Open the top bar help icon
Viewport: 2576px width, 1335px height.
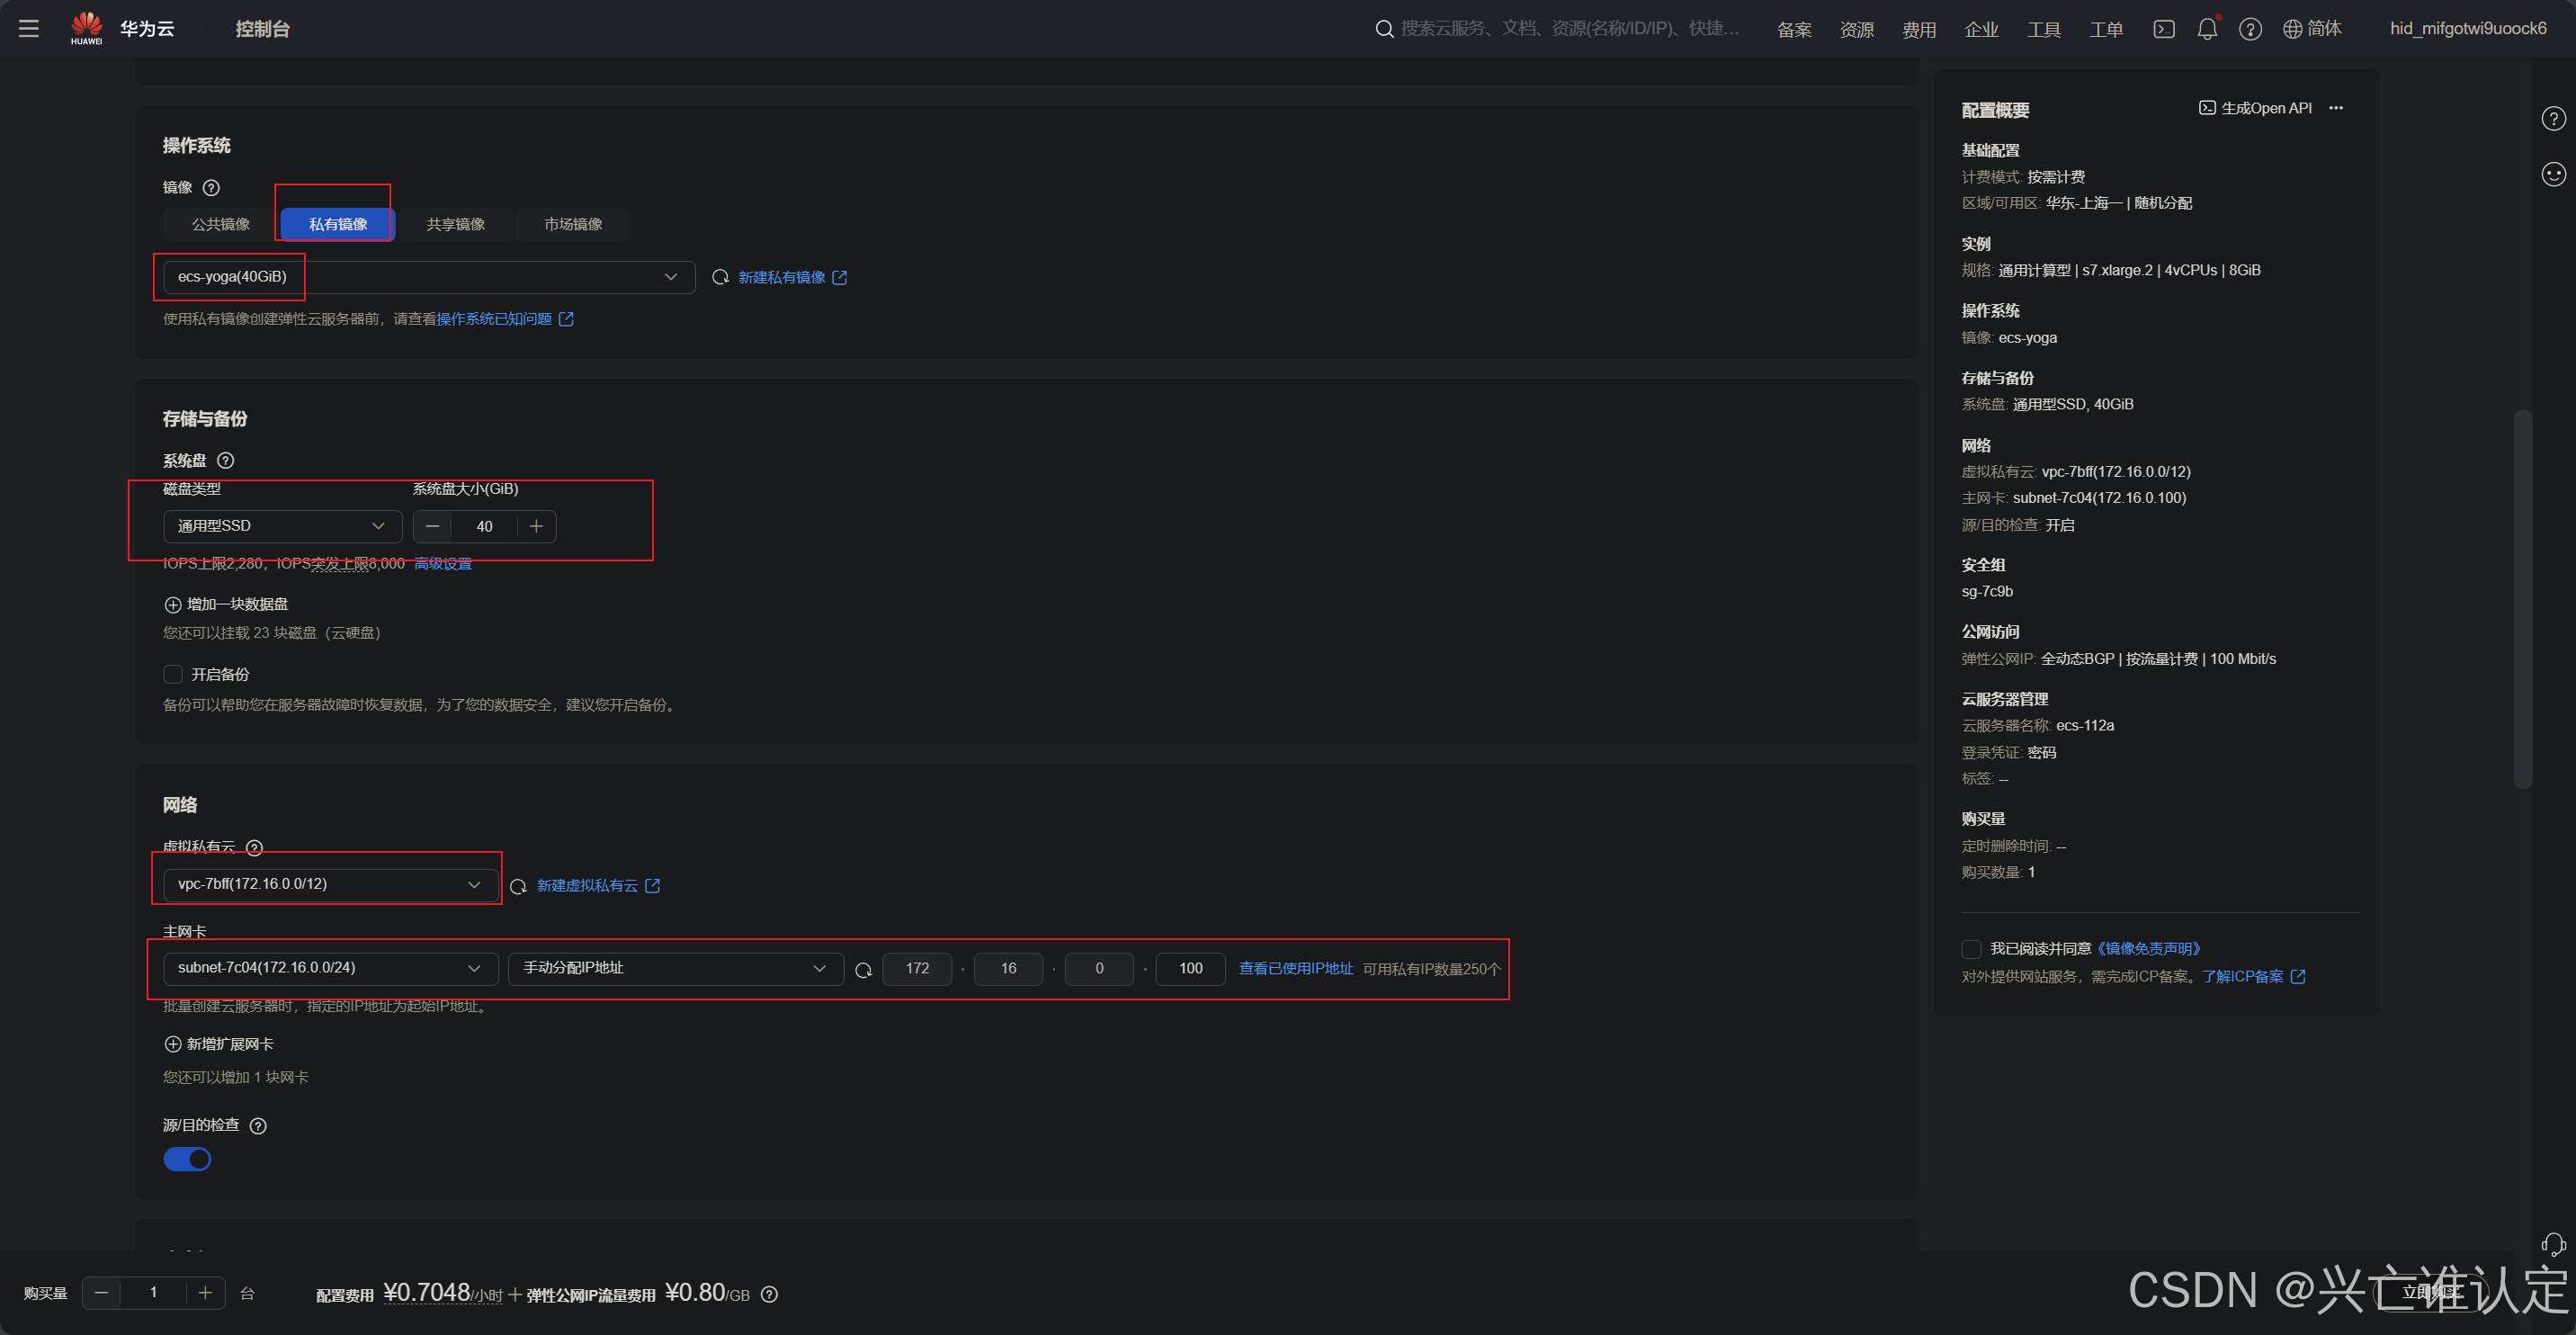[x=2250, y=29]
